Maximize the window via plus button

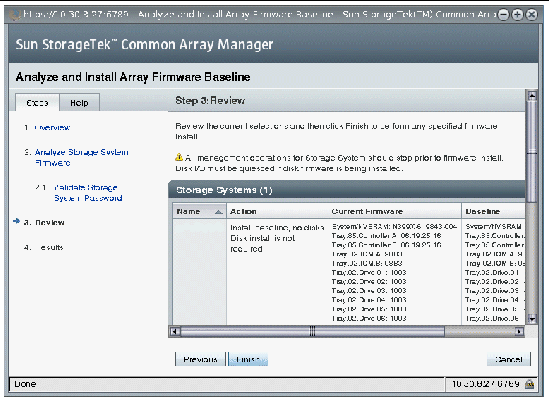click(x=517, y=14)
